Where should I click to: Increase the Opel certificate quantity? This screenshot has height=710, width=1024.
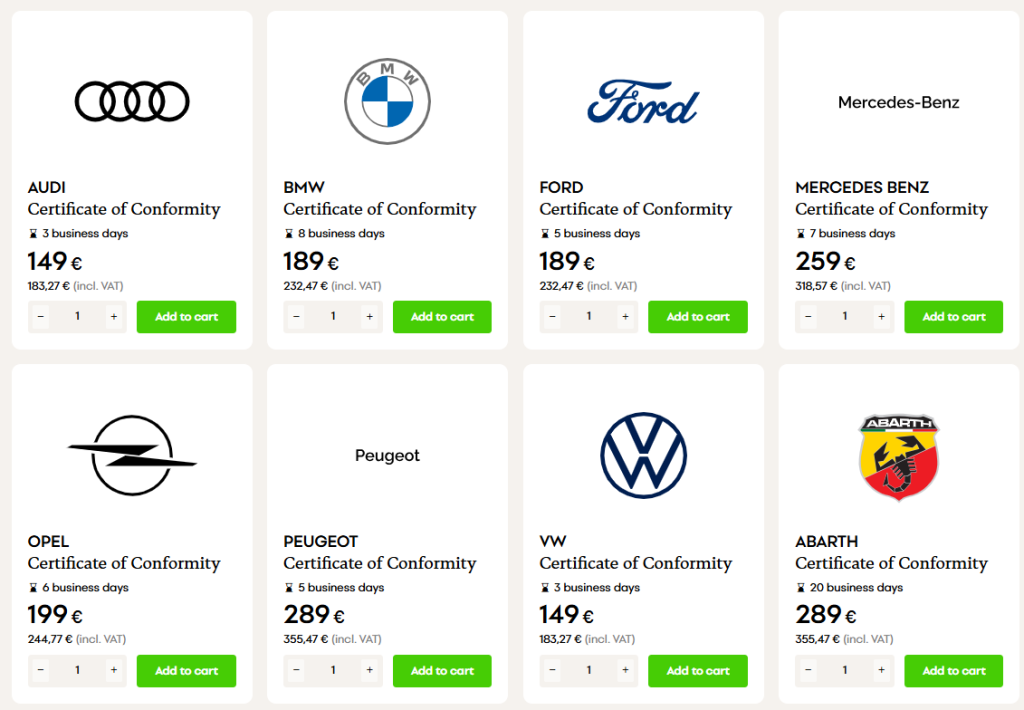pyautogui.click(x=114, y=670)
